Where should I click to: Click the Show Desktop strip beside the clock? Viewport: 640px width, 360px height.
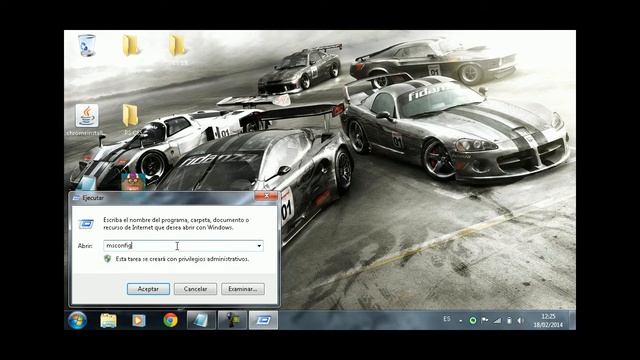pyautogui.click(x=572, y=320)
